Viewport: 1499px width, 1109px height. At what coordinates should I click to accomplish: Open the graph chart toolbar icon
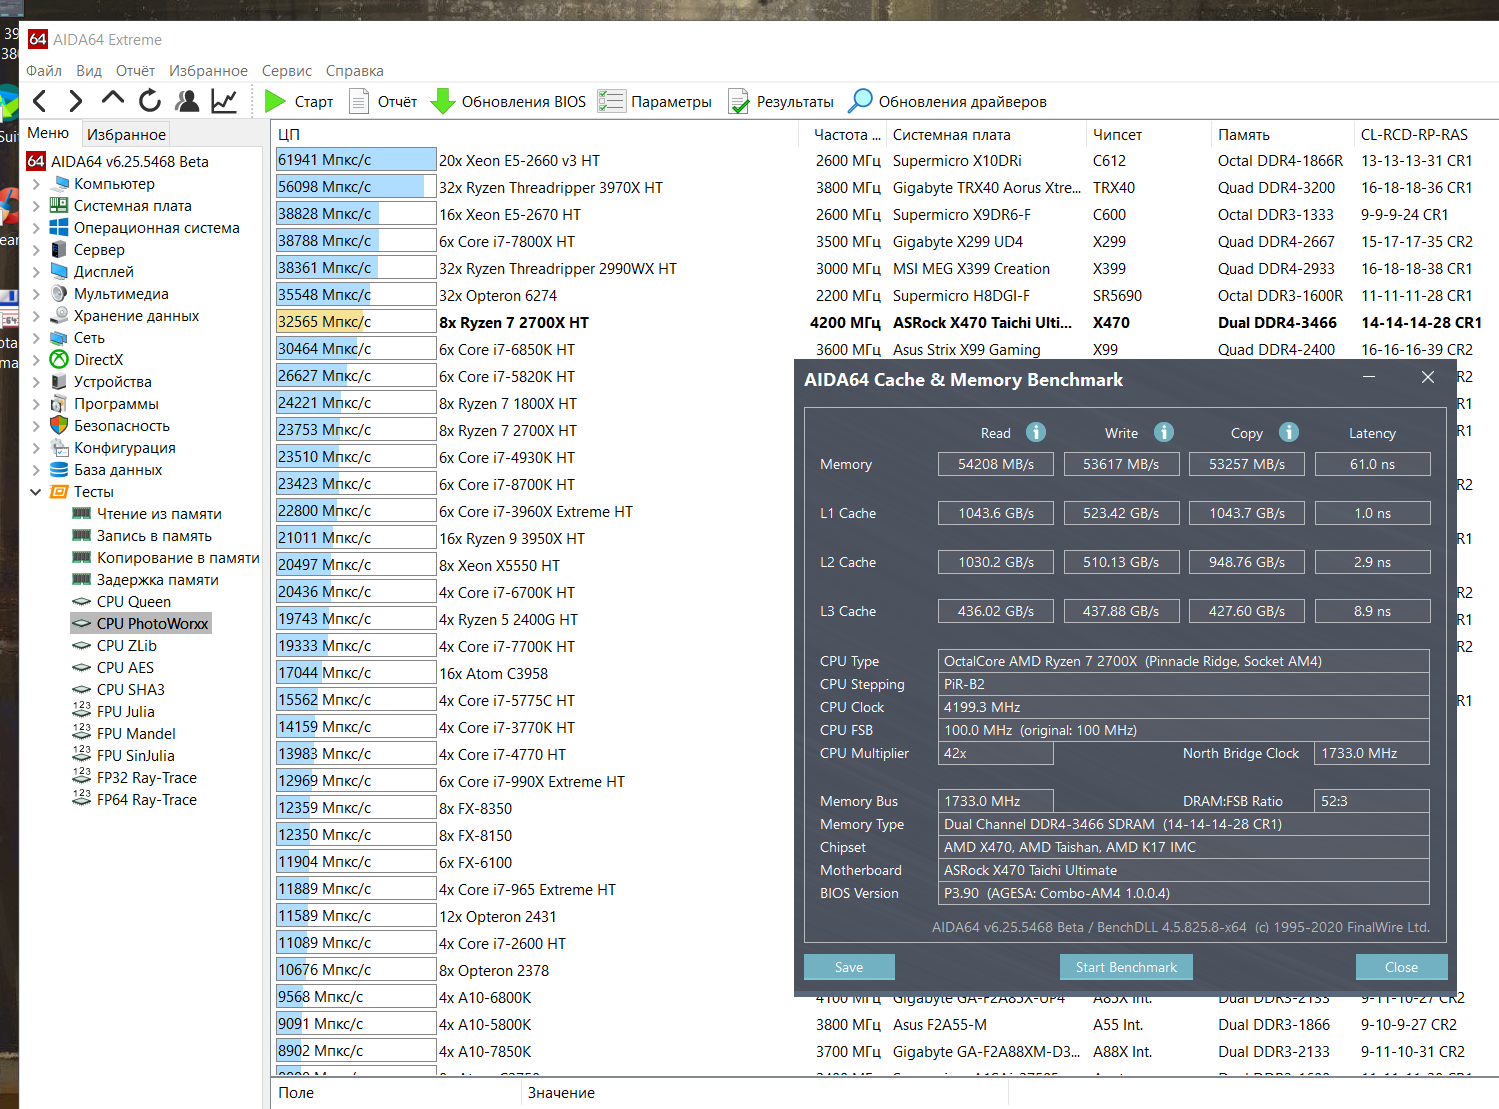(224, 101)
